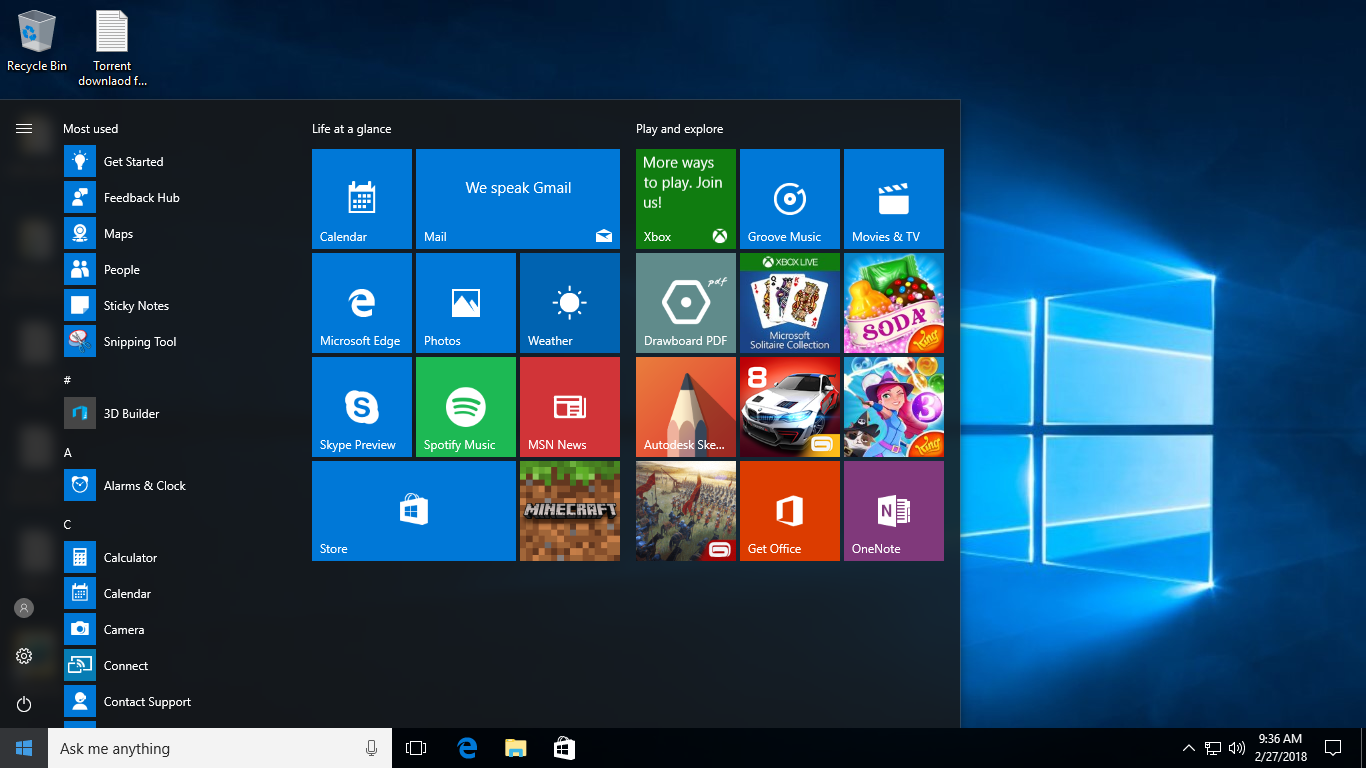Open Spotify Music tile
1366x768 pixels.
(x=466, y=407)
